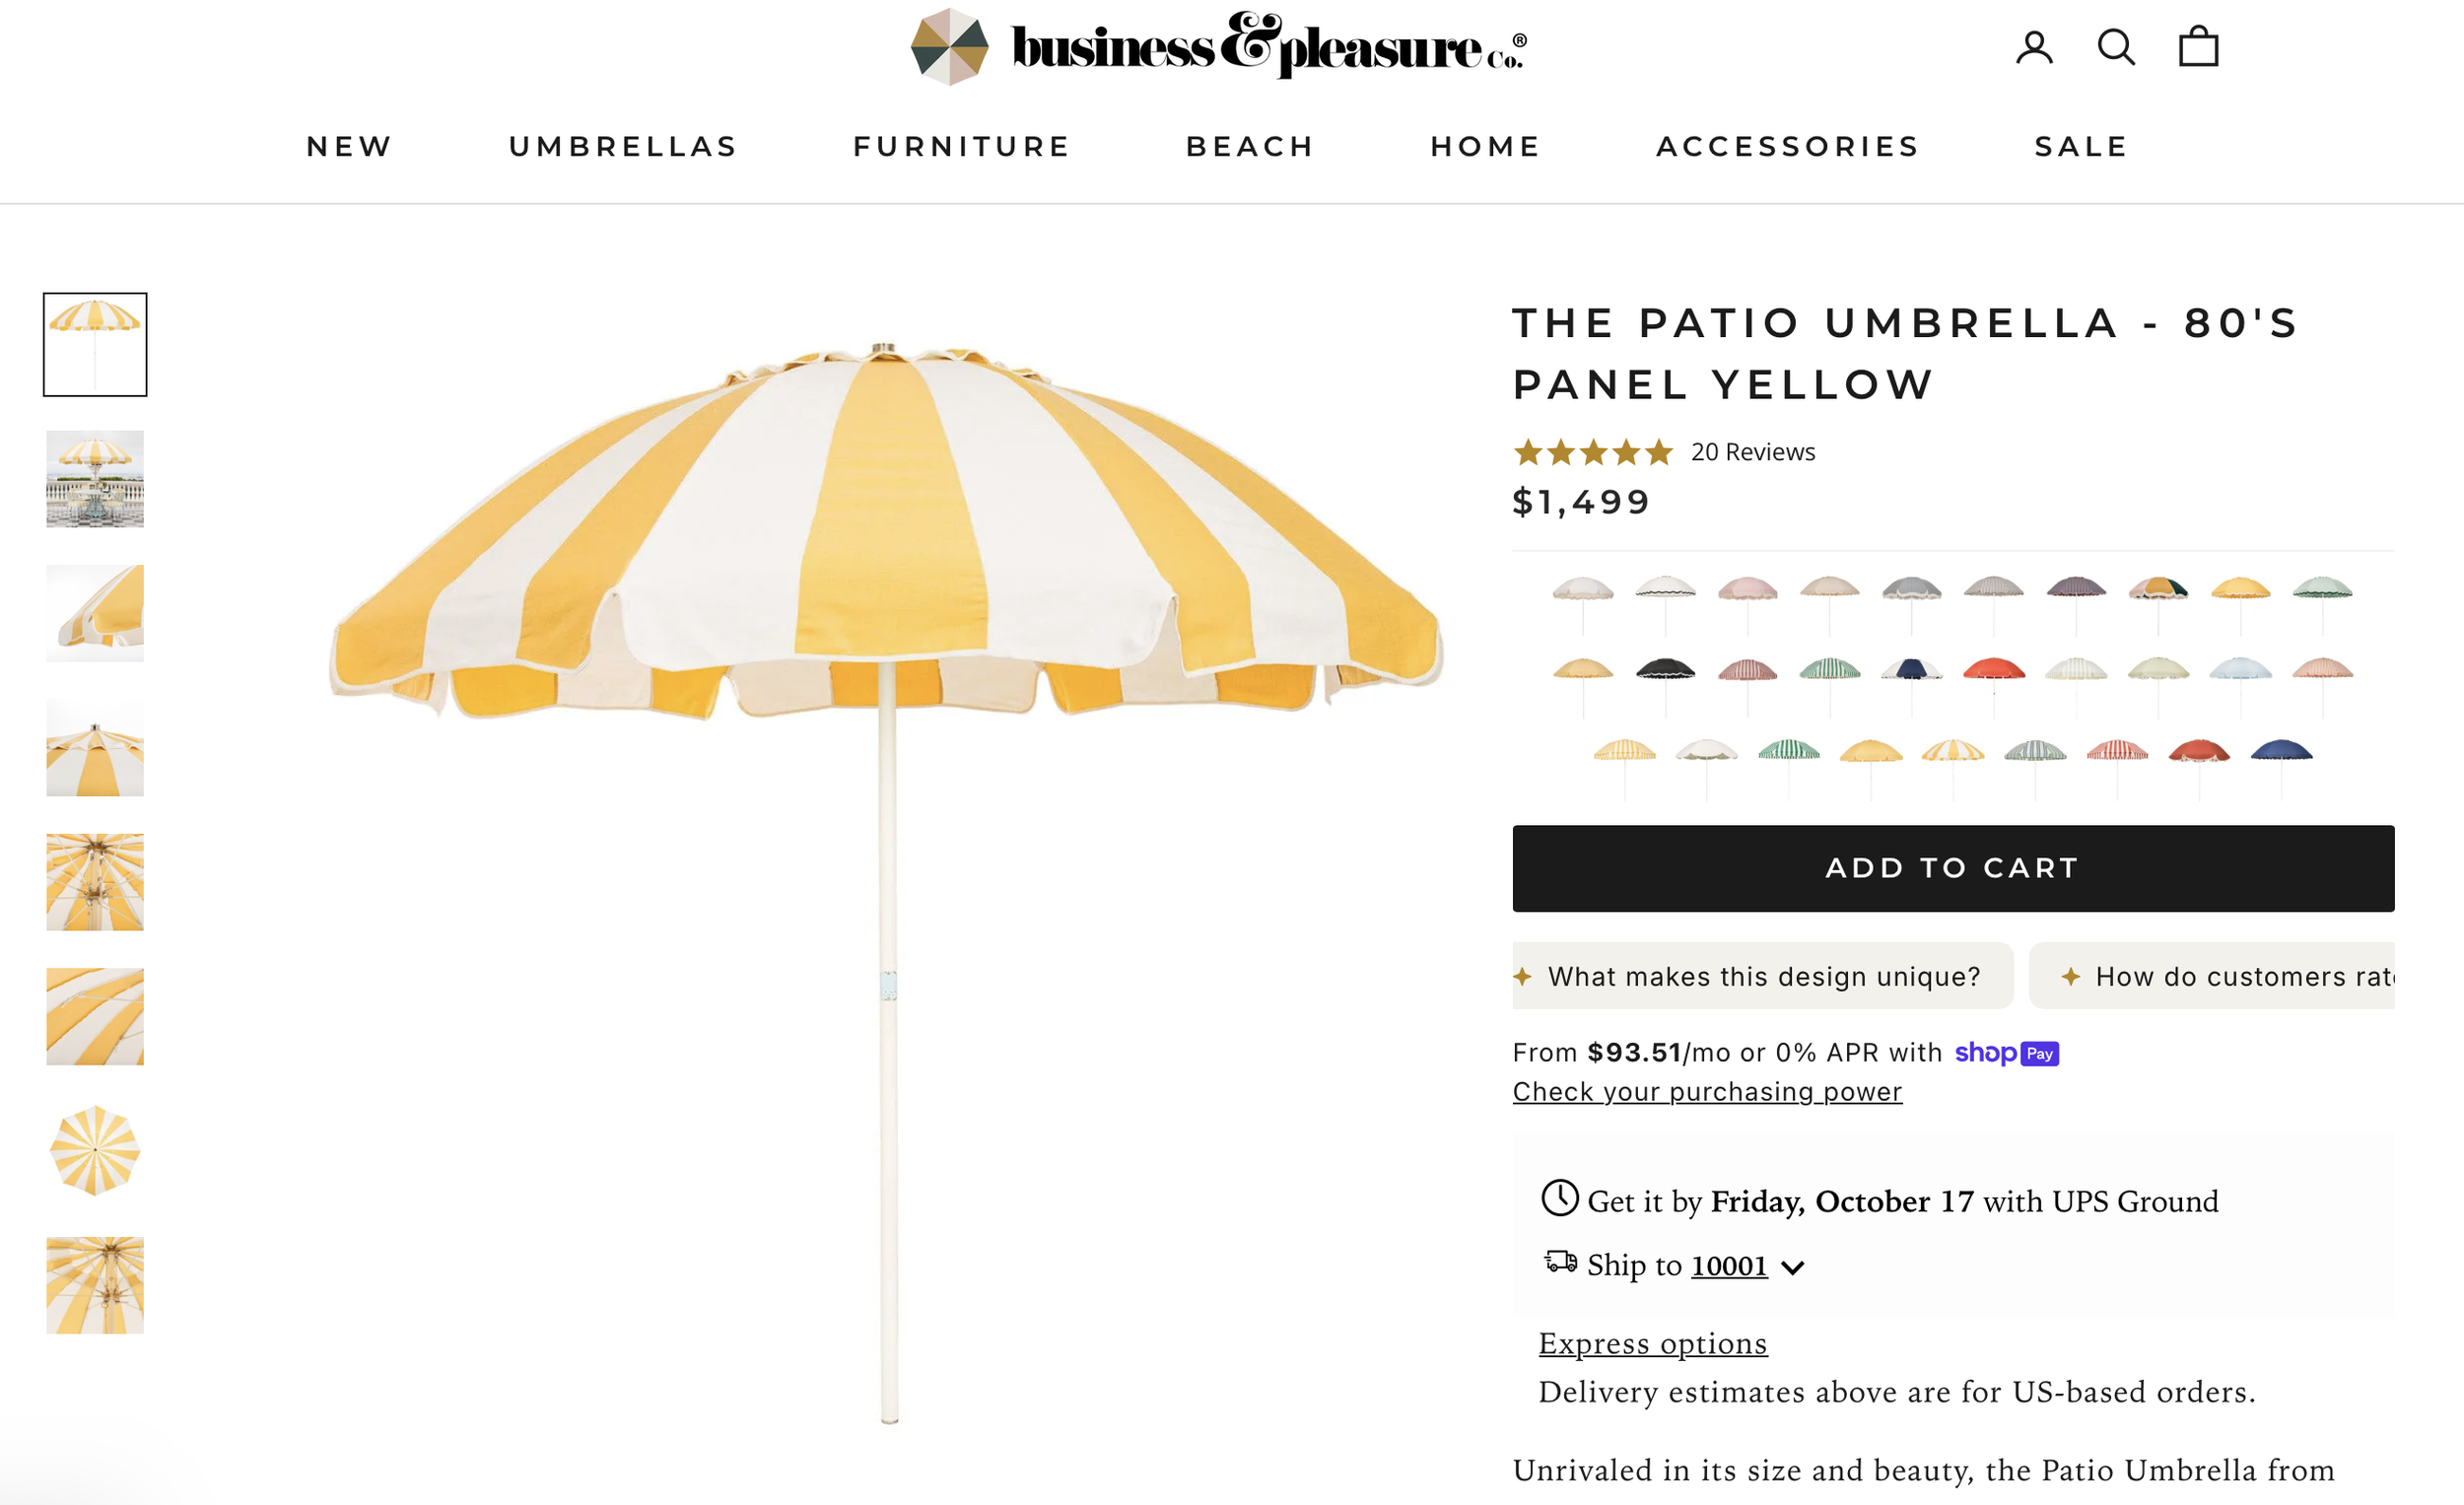Click the clock icon beside delivery estimate

pyautogui.click(x=1559, y=1198)
